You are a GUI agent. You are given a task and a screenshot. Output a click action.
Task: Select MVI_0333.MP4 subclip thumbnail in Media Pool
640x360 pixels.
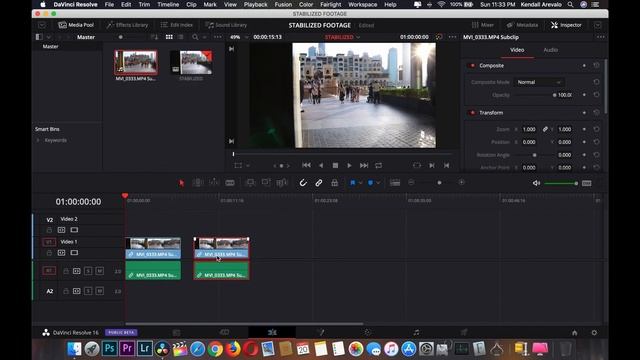pos(136,62)
